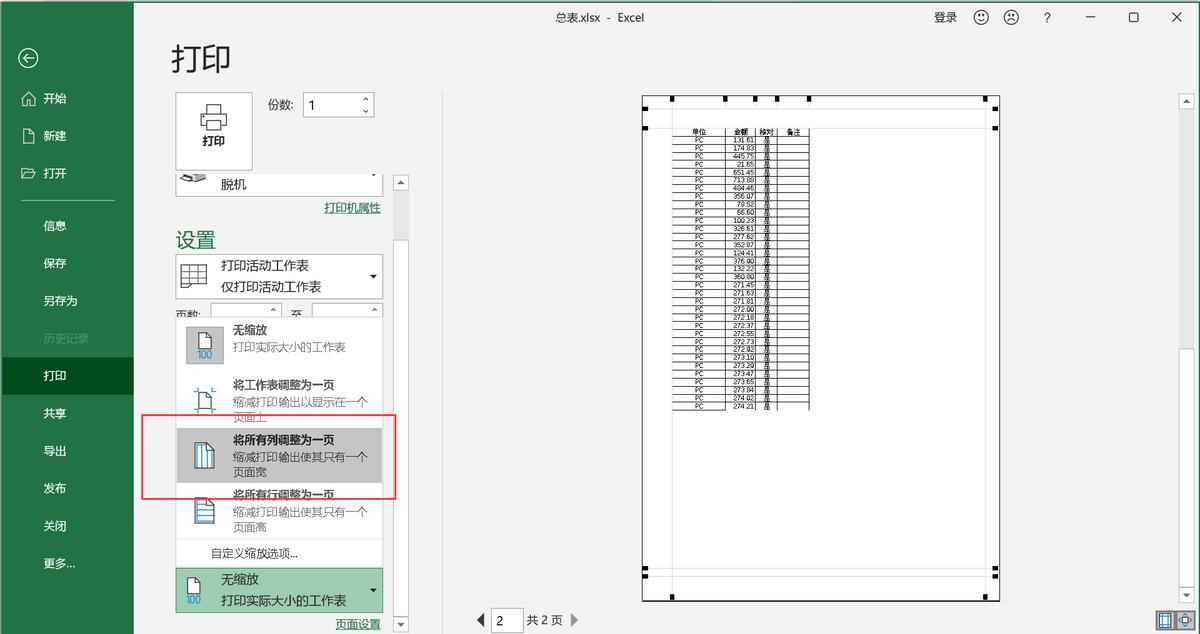Toggle zoom to page button at bottom right
This screenshot has width=1200, height=634.
click(x=1185, y=620)
